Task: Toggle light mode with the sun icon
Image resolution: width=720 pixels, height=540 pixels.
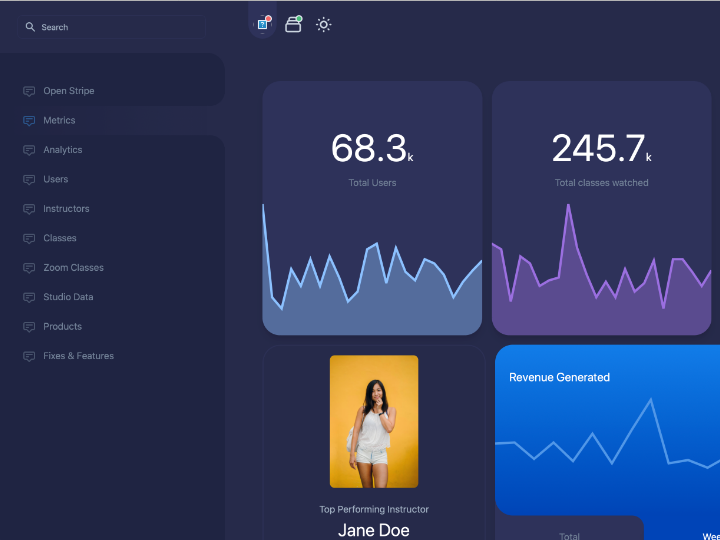Action: pos(323,24)
